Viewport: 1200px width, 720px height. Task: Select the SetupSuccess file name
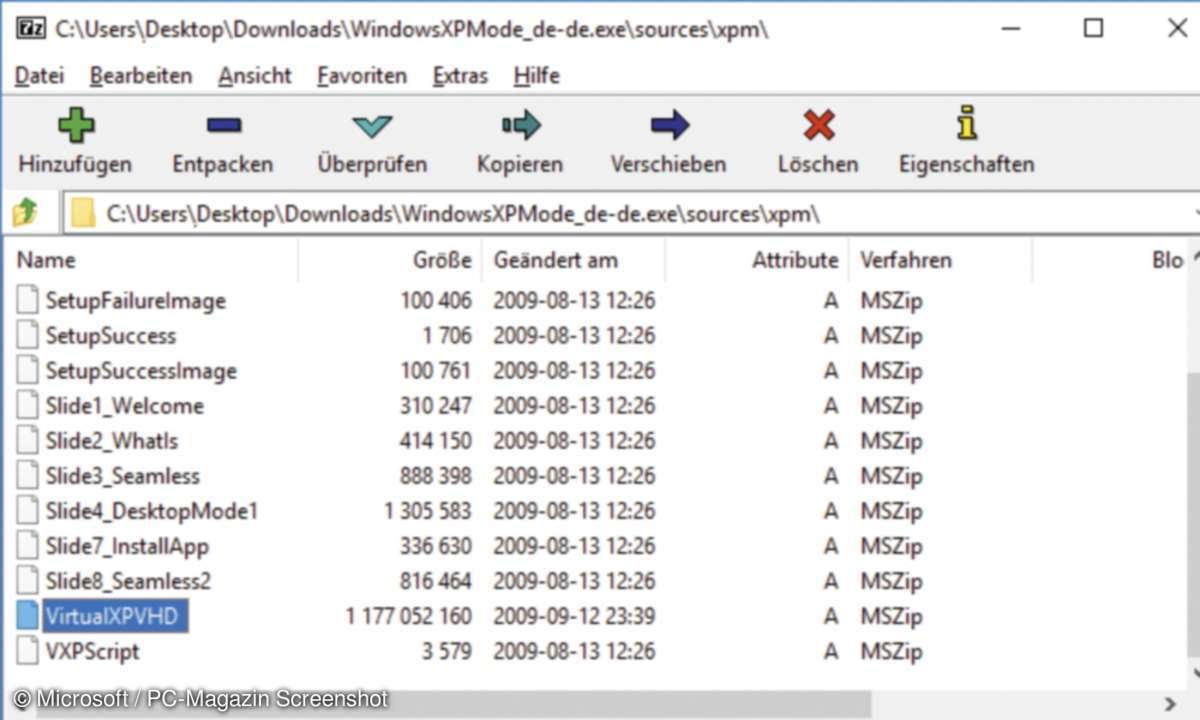[x=110, y=335]
